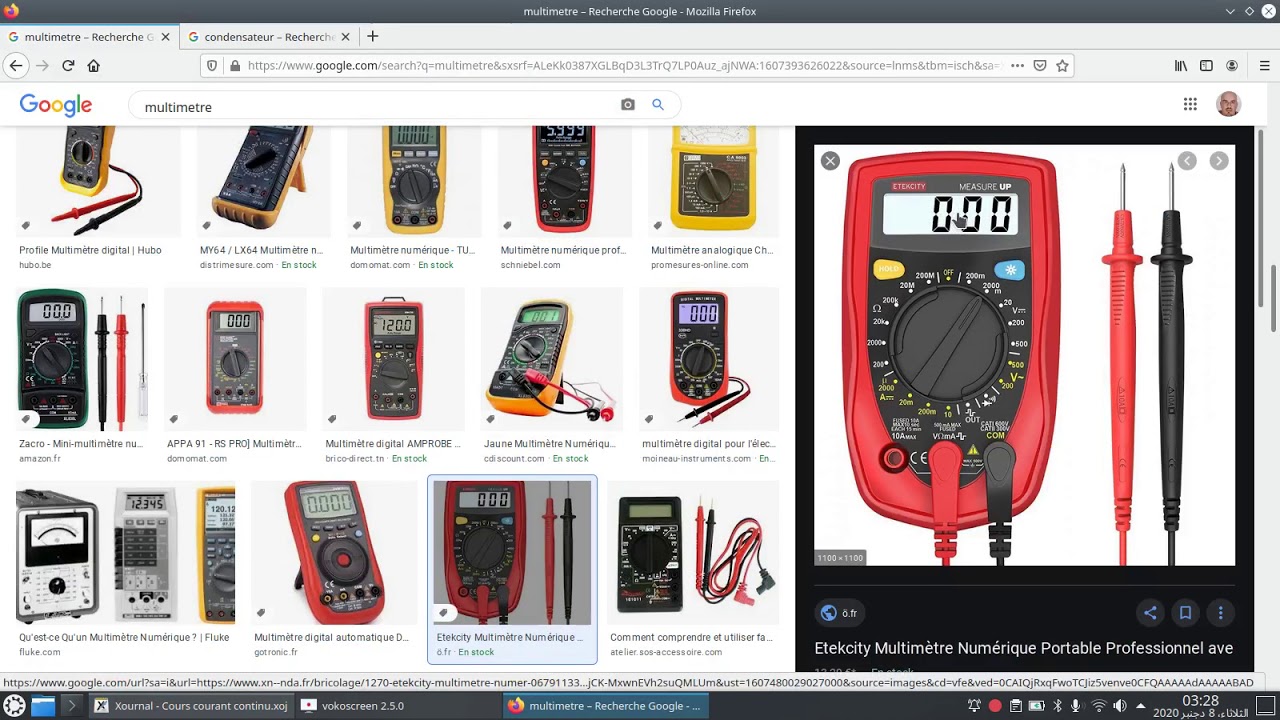
Task: Open preview panel three-dot options
Action: click(1220, 613)
